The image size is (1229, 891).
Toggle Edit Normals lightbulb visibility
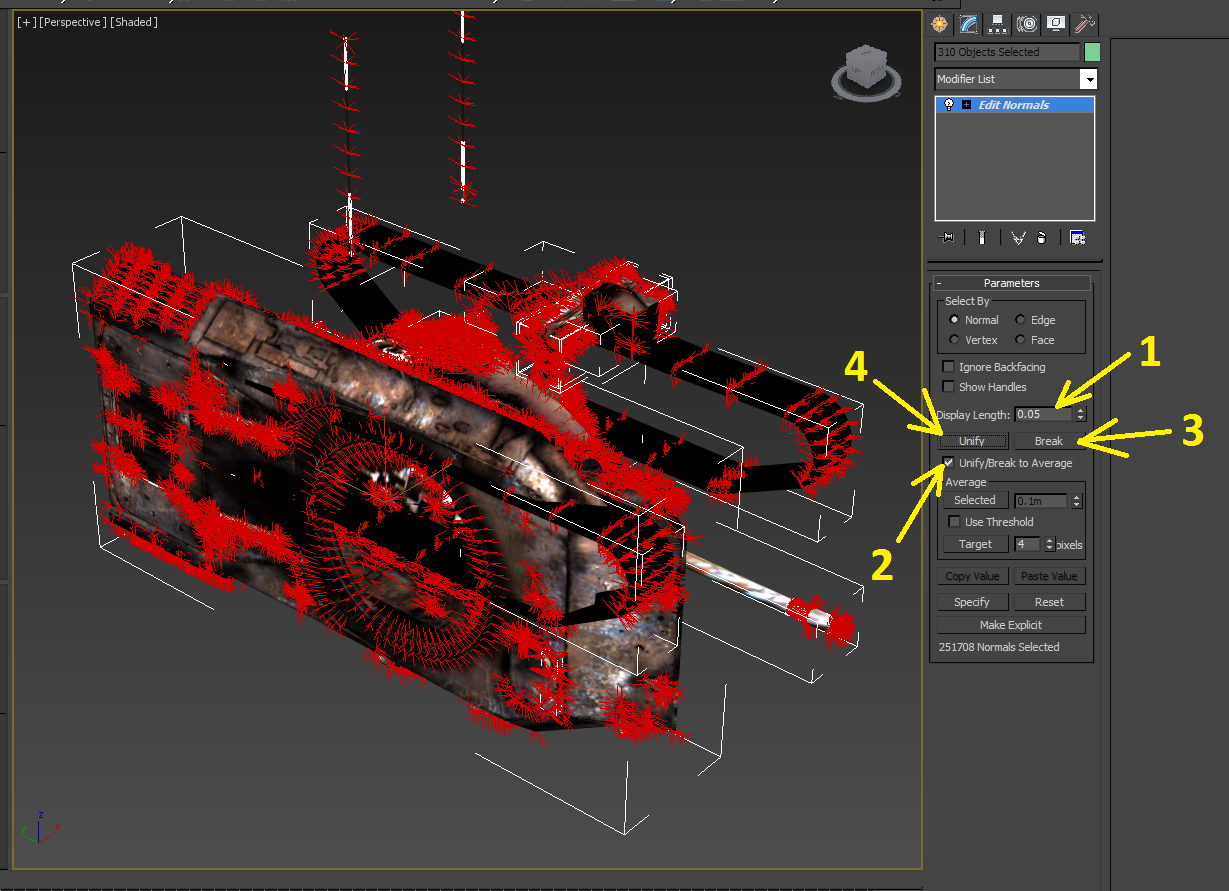pos(949,105)
